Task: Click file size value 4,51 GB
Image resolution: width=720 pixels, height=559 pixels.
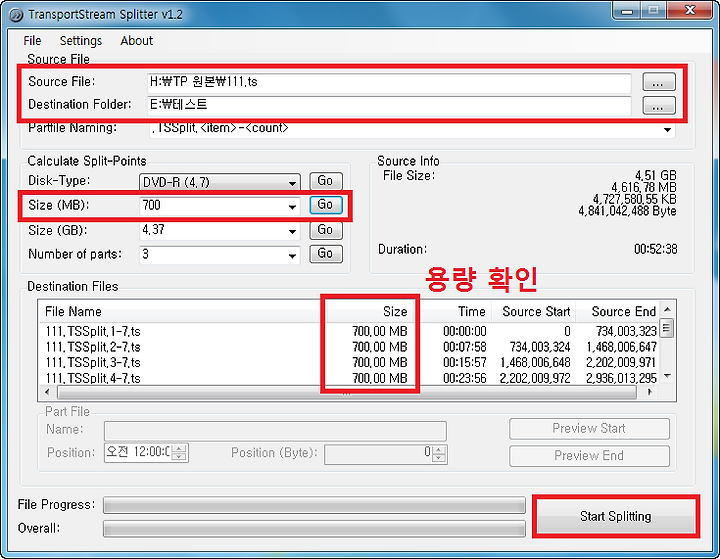Action: (x=655, y=175)
